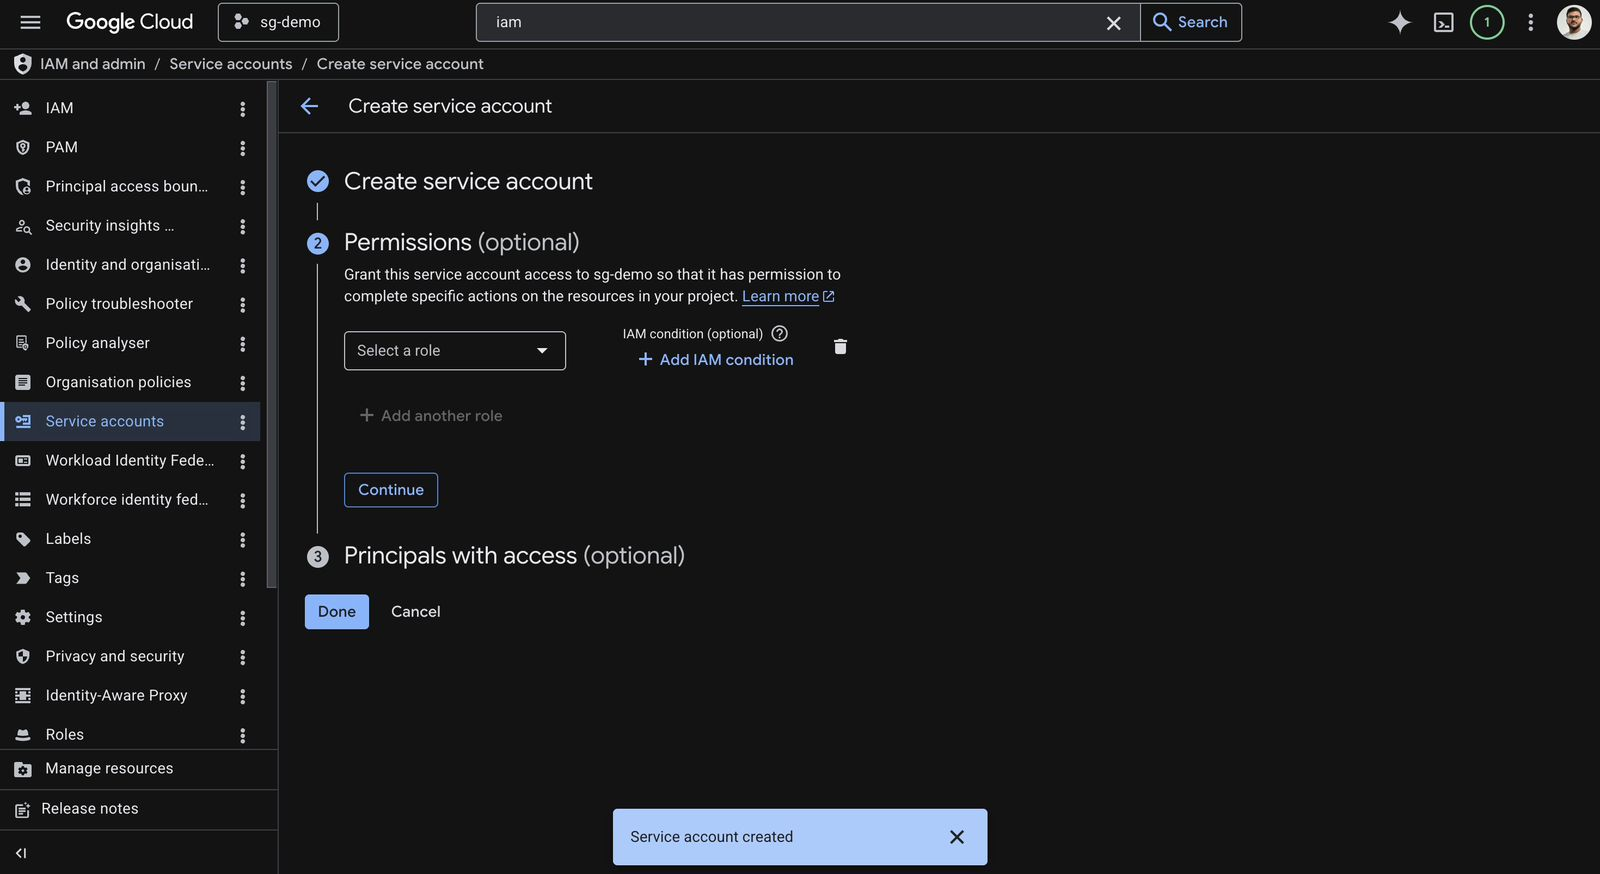Open more options for Privacy and security
Image resolution: width=1600 pixels, height=874 pixels.
[242, 658]
